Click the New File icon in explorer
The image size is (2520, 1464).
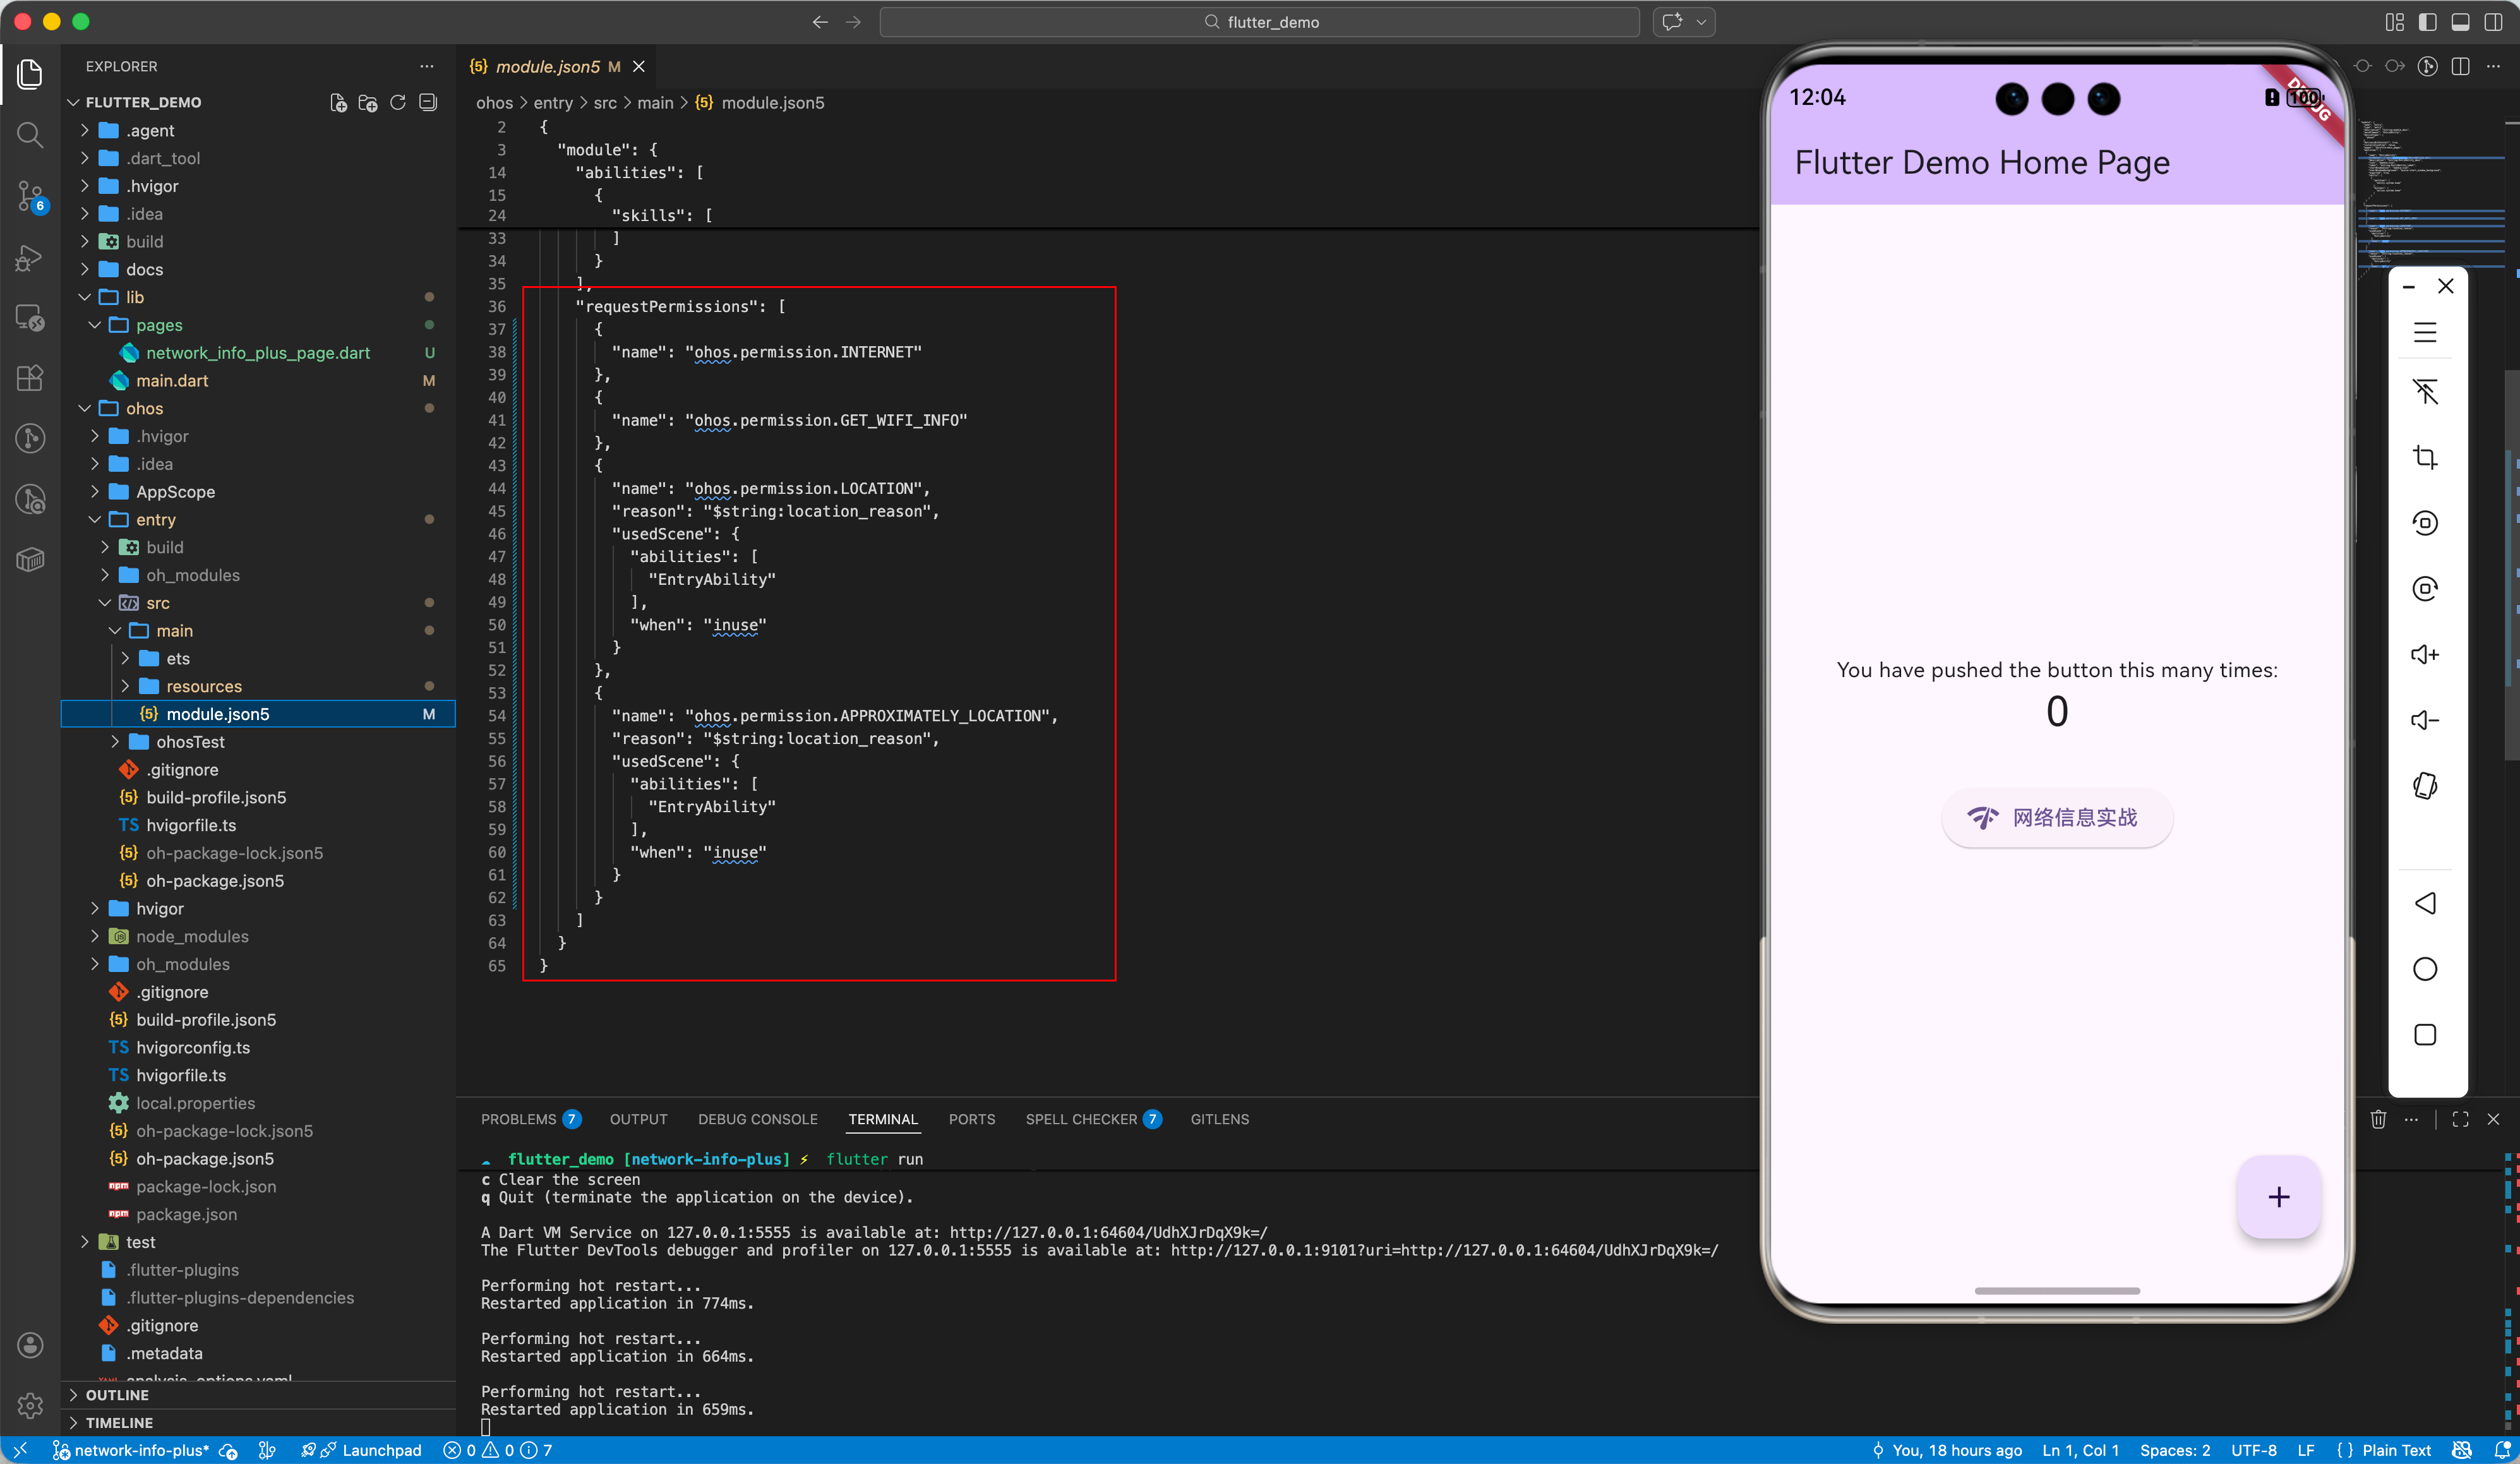(339, 102)
